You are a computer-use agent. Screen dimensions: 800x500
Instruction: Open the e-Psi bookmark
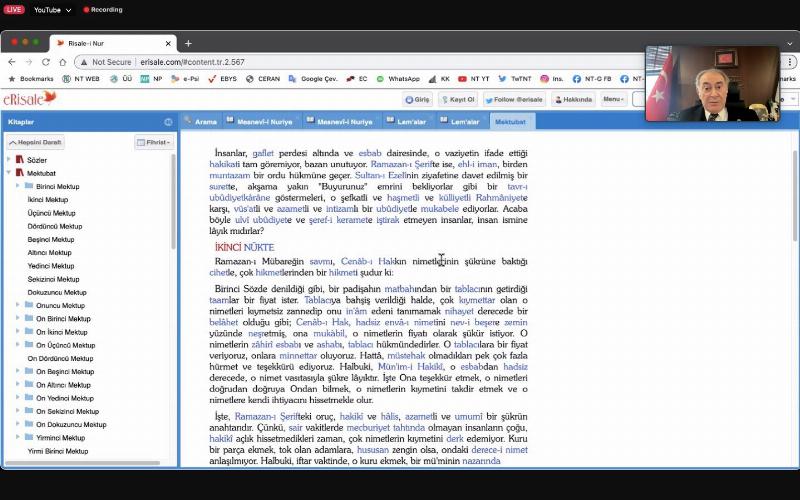[x=185, y=79]
